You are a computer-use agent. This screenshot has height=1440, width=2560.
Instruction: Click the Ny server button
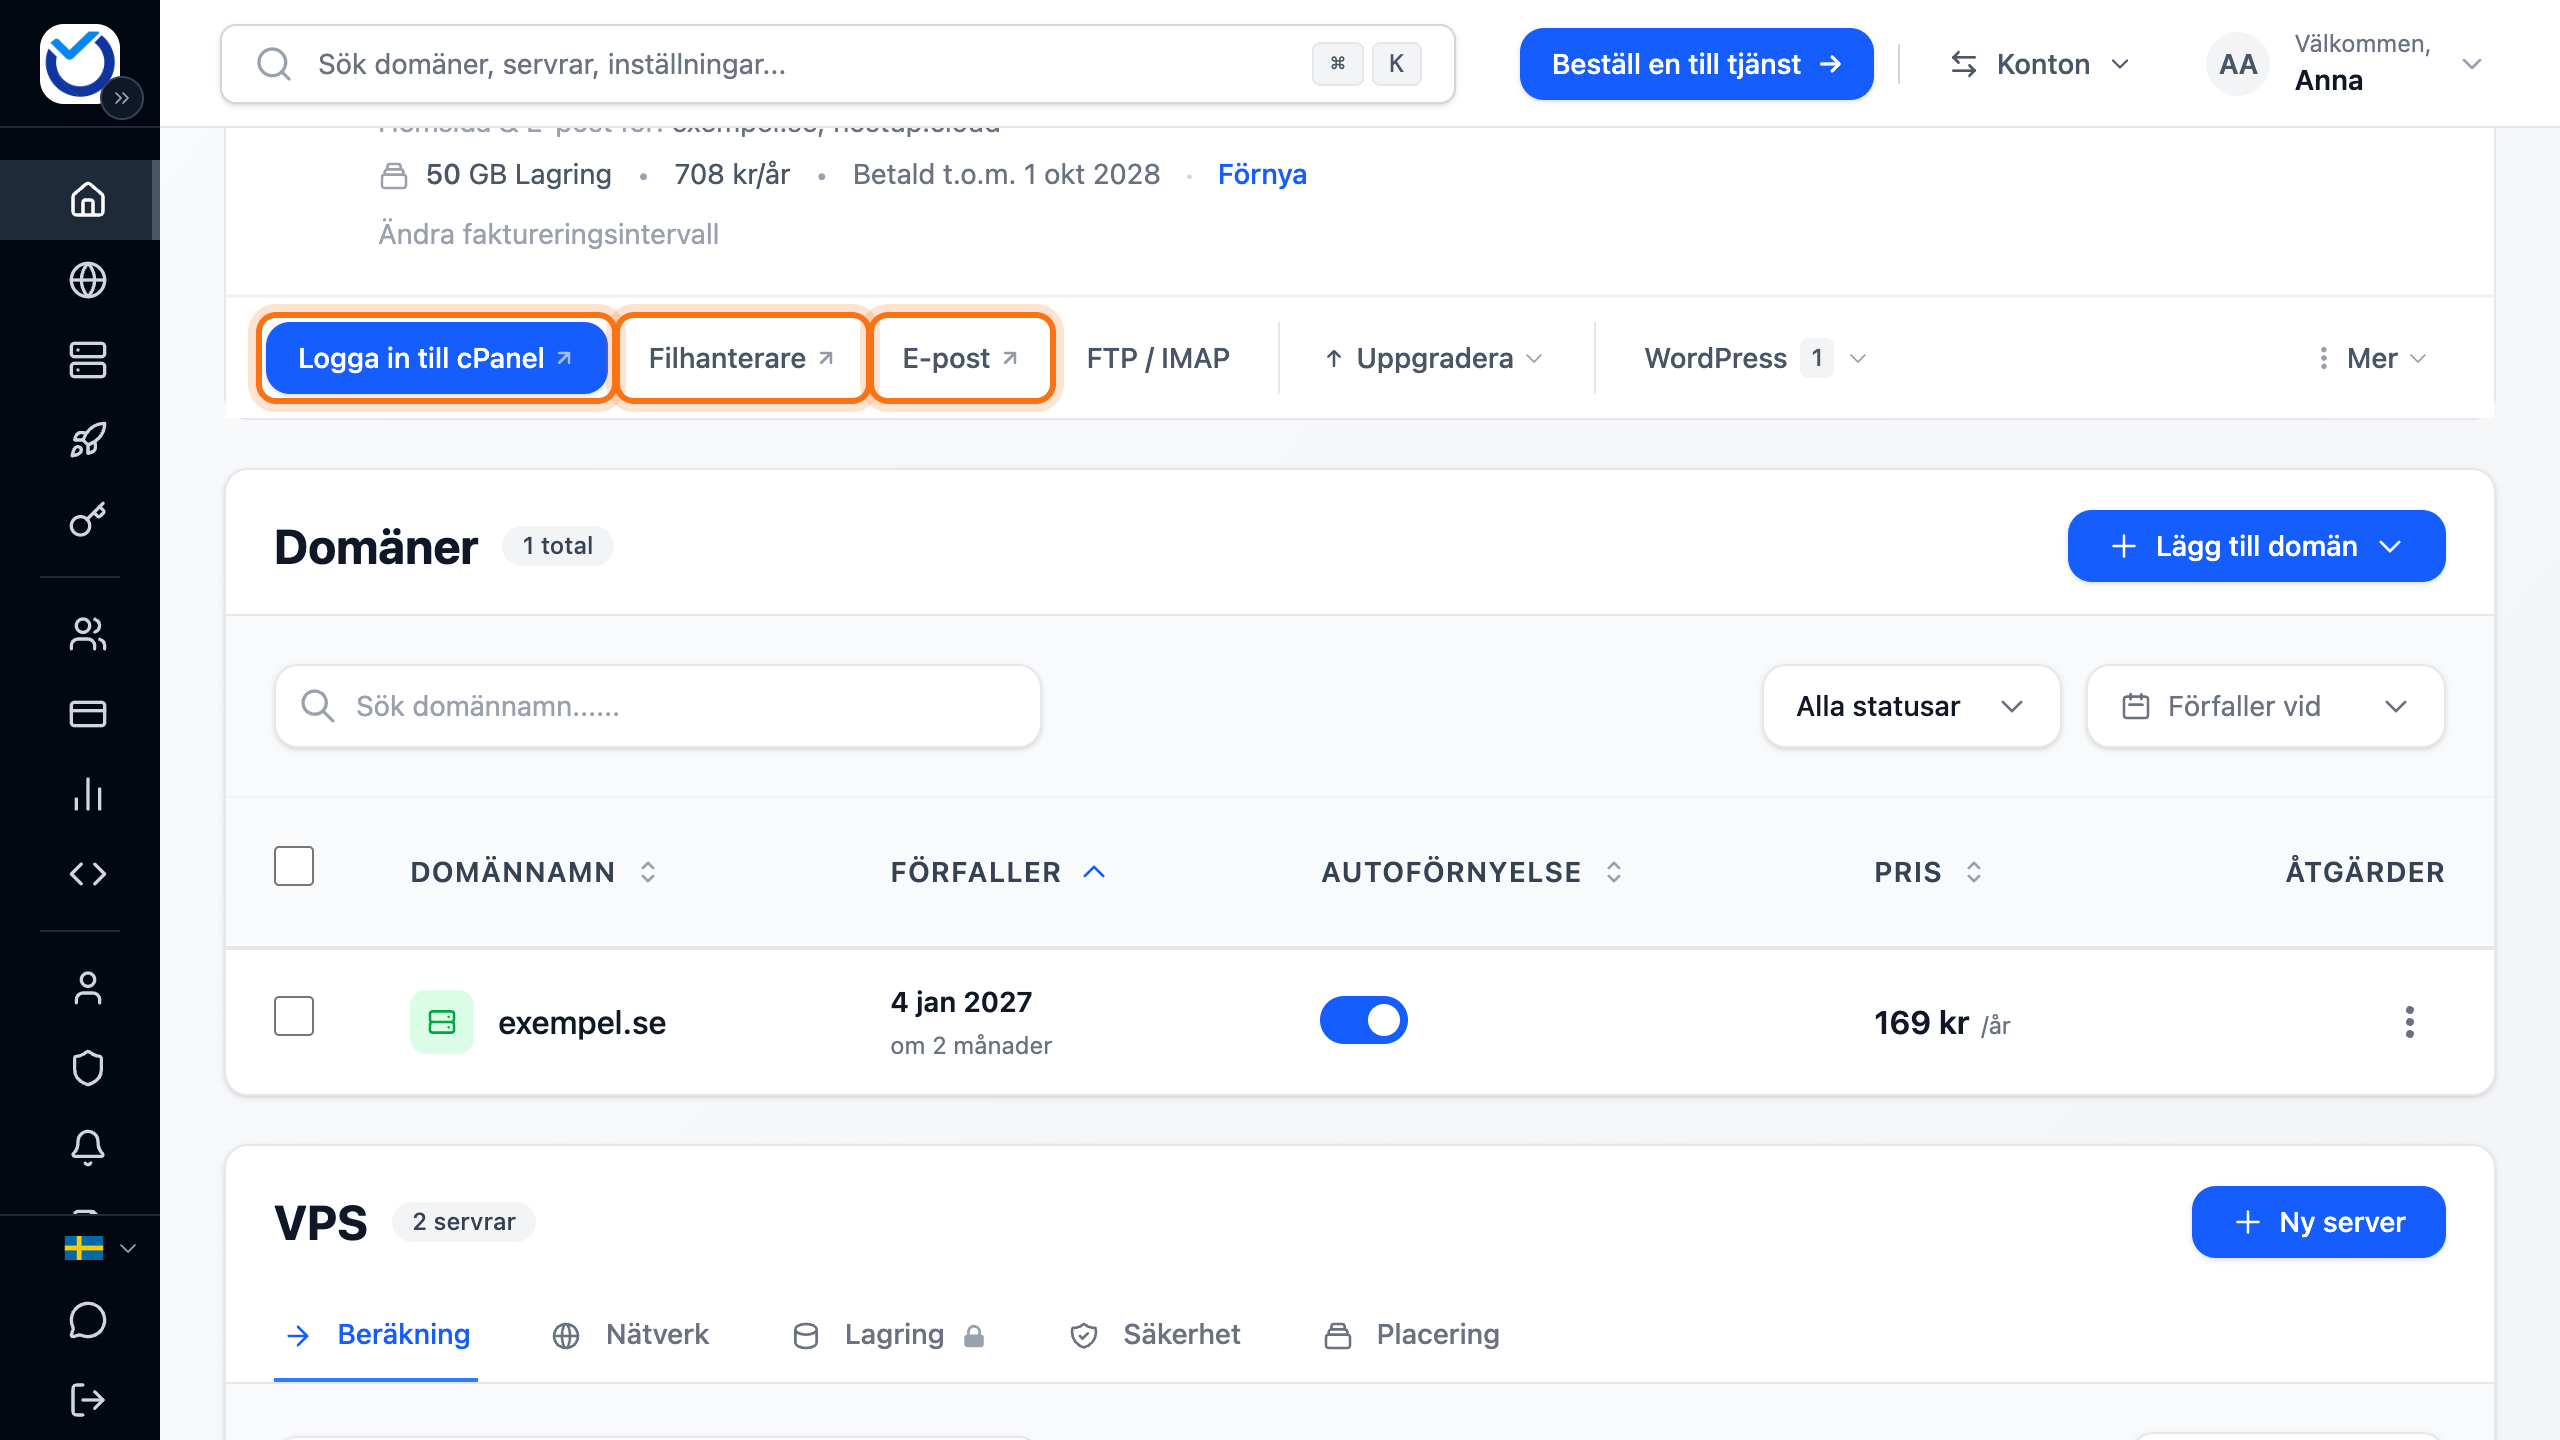2318,1222
